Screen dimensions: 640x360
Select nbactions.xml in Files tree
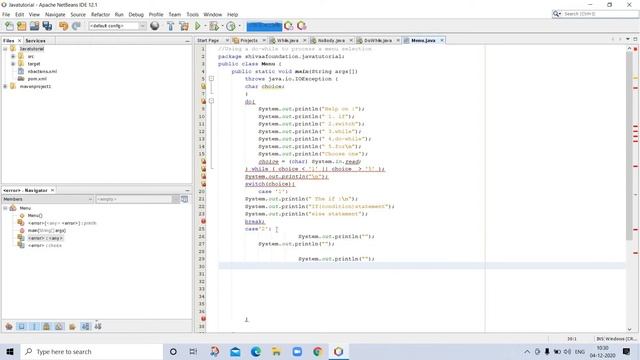coord(42,71)
